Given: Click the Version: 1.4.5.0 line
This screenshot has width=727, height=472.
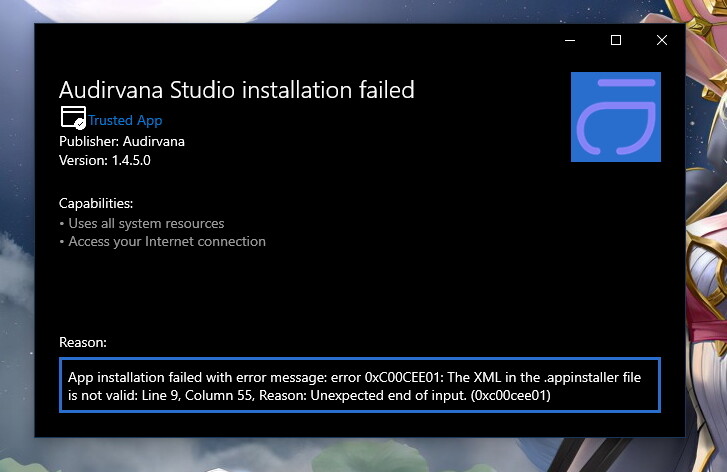Looking at the screenshot, I should click(x=105, y=160).
